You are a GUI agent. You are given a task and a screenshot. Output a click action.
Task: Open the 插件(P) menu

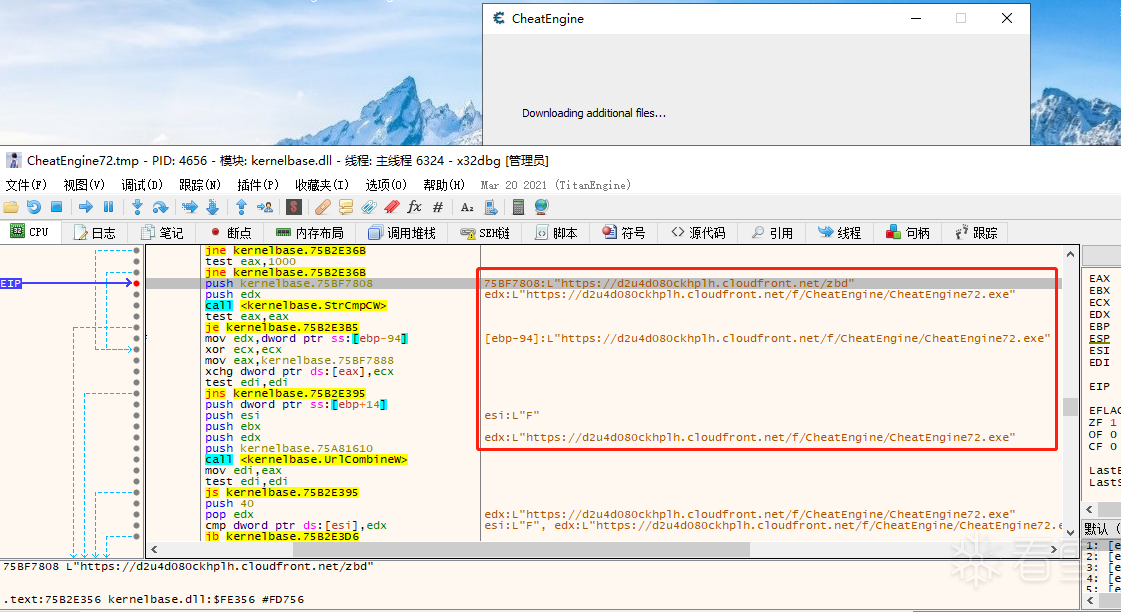(258, 185)
